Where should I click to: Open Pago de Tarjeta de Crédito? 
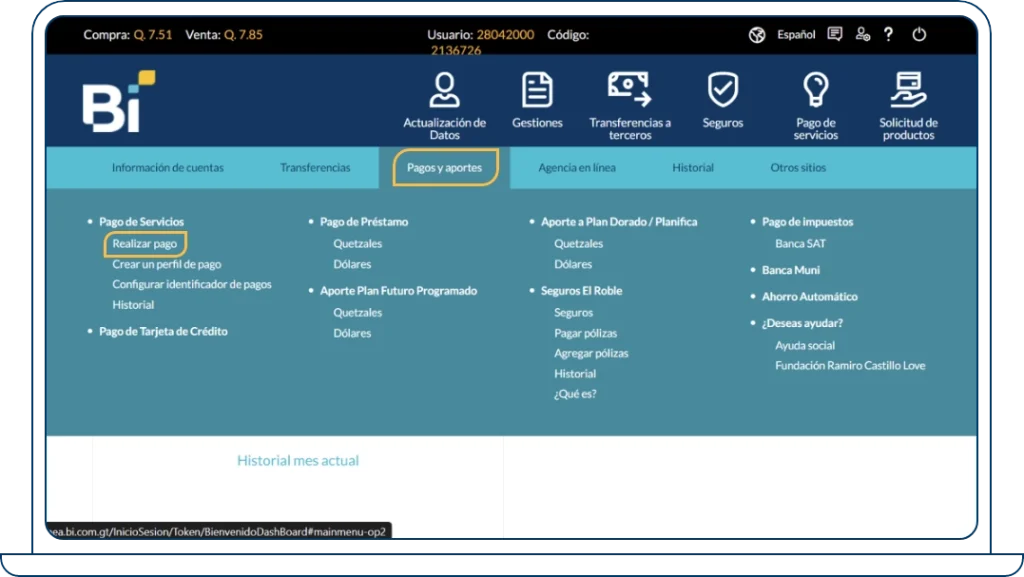pyautogui.click(x=163, y=331)
